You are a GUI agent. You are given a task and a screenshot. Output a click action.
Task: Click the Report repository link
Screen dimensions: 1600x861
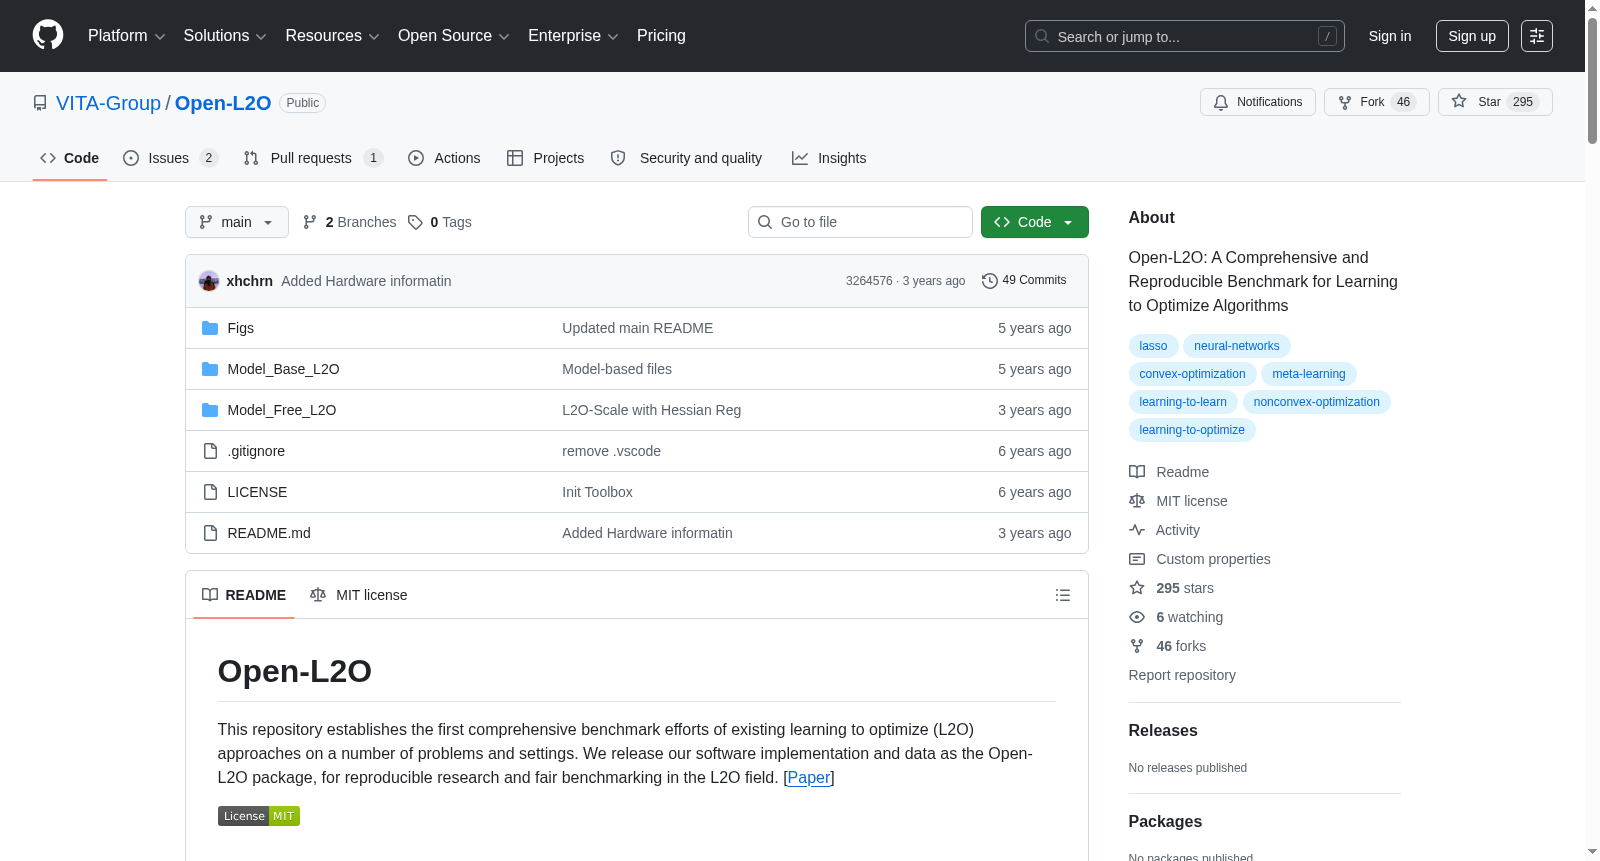click(x=1182, y=675)
